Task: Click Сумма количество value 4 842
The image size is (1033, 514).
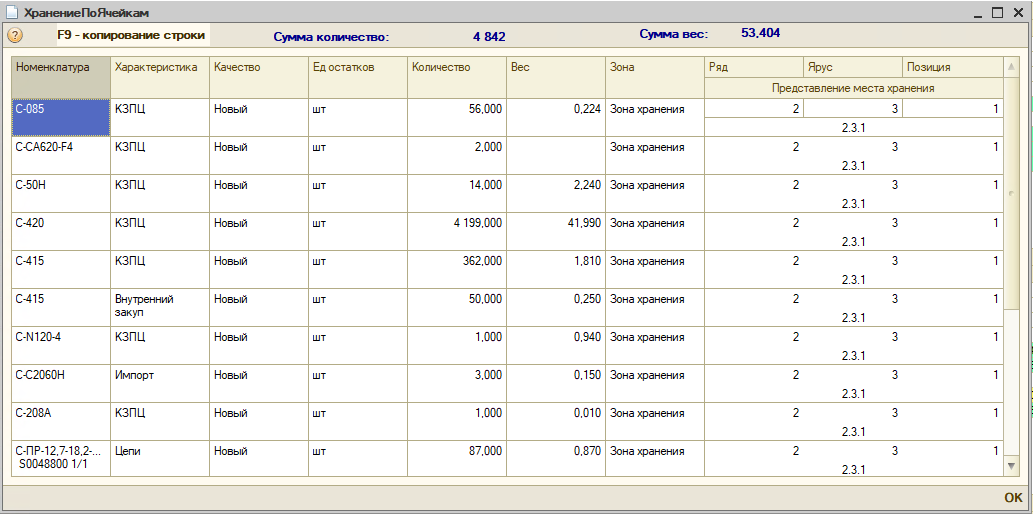Action: point(489,37)
